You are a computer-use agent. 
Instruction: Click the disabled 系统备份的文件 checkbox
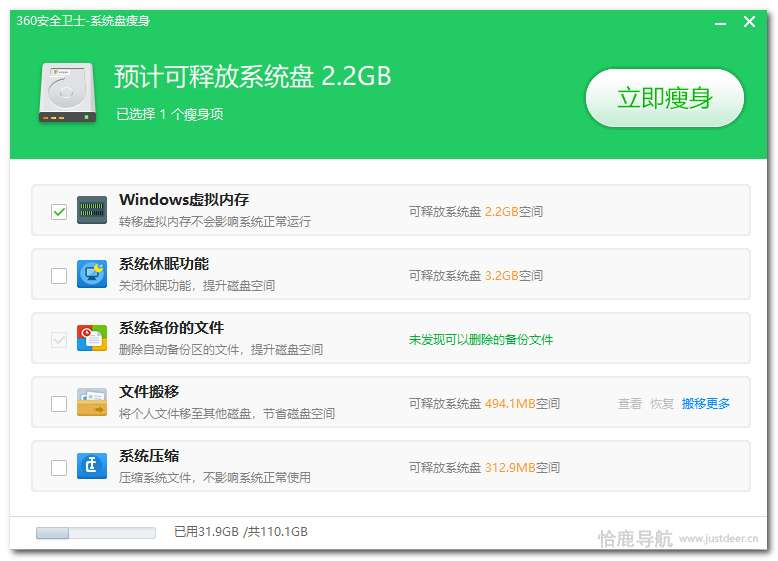point(59,339)
